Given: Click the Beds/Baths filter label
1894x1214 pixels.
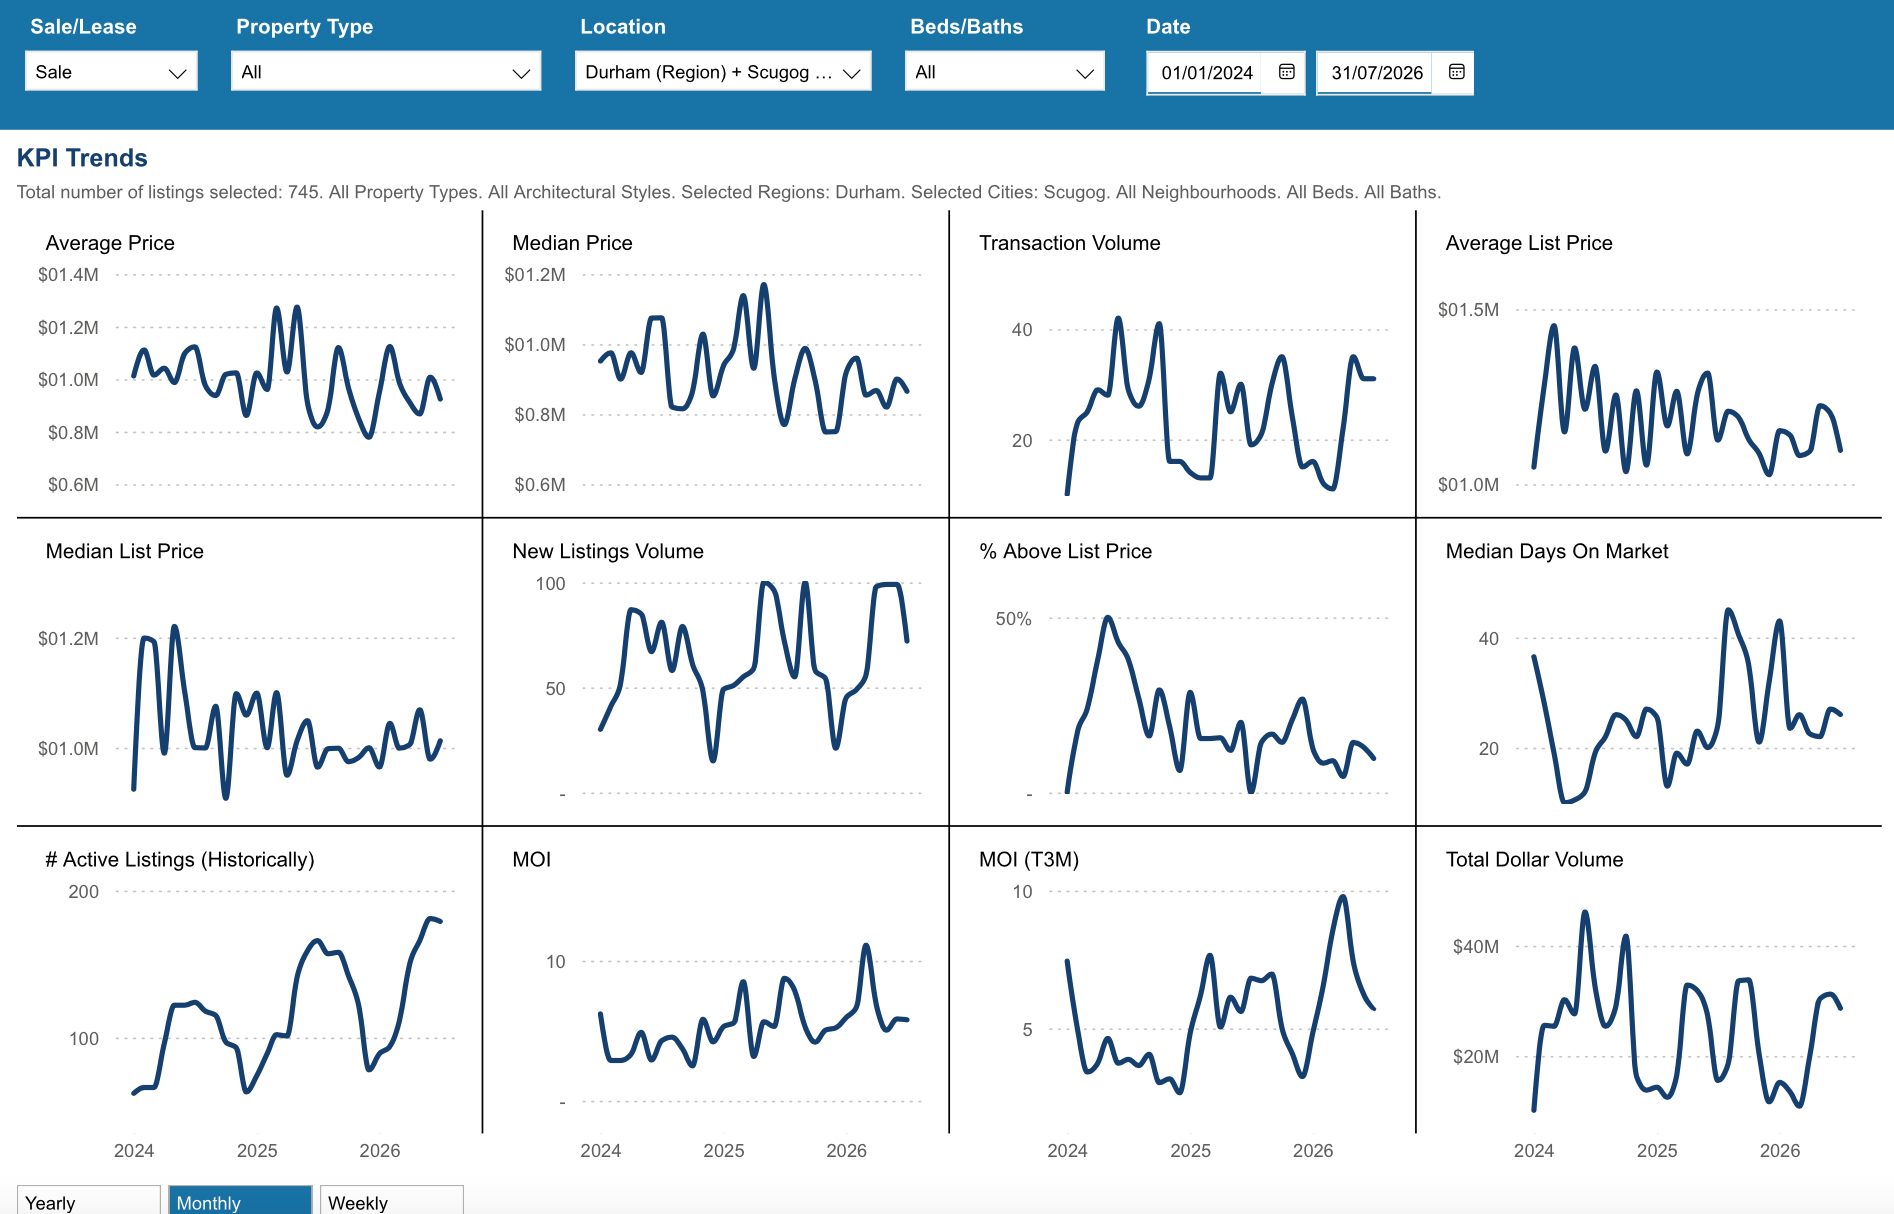Looking at the screenshot, I should click(x=967, y=27).
